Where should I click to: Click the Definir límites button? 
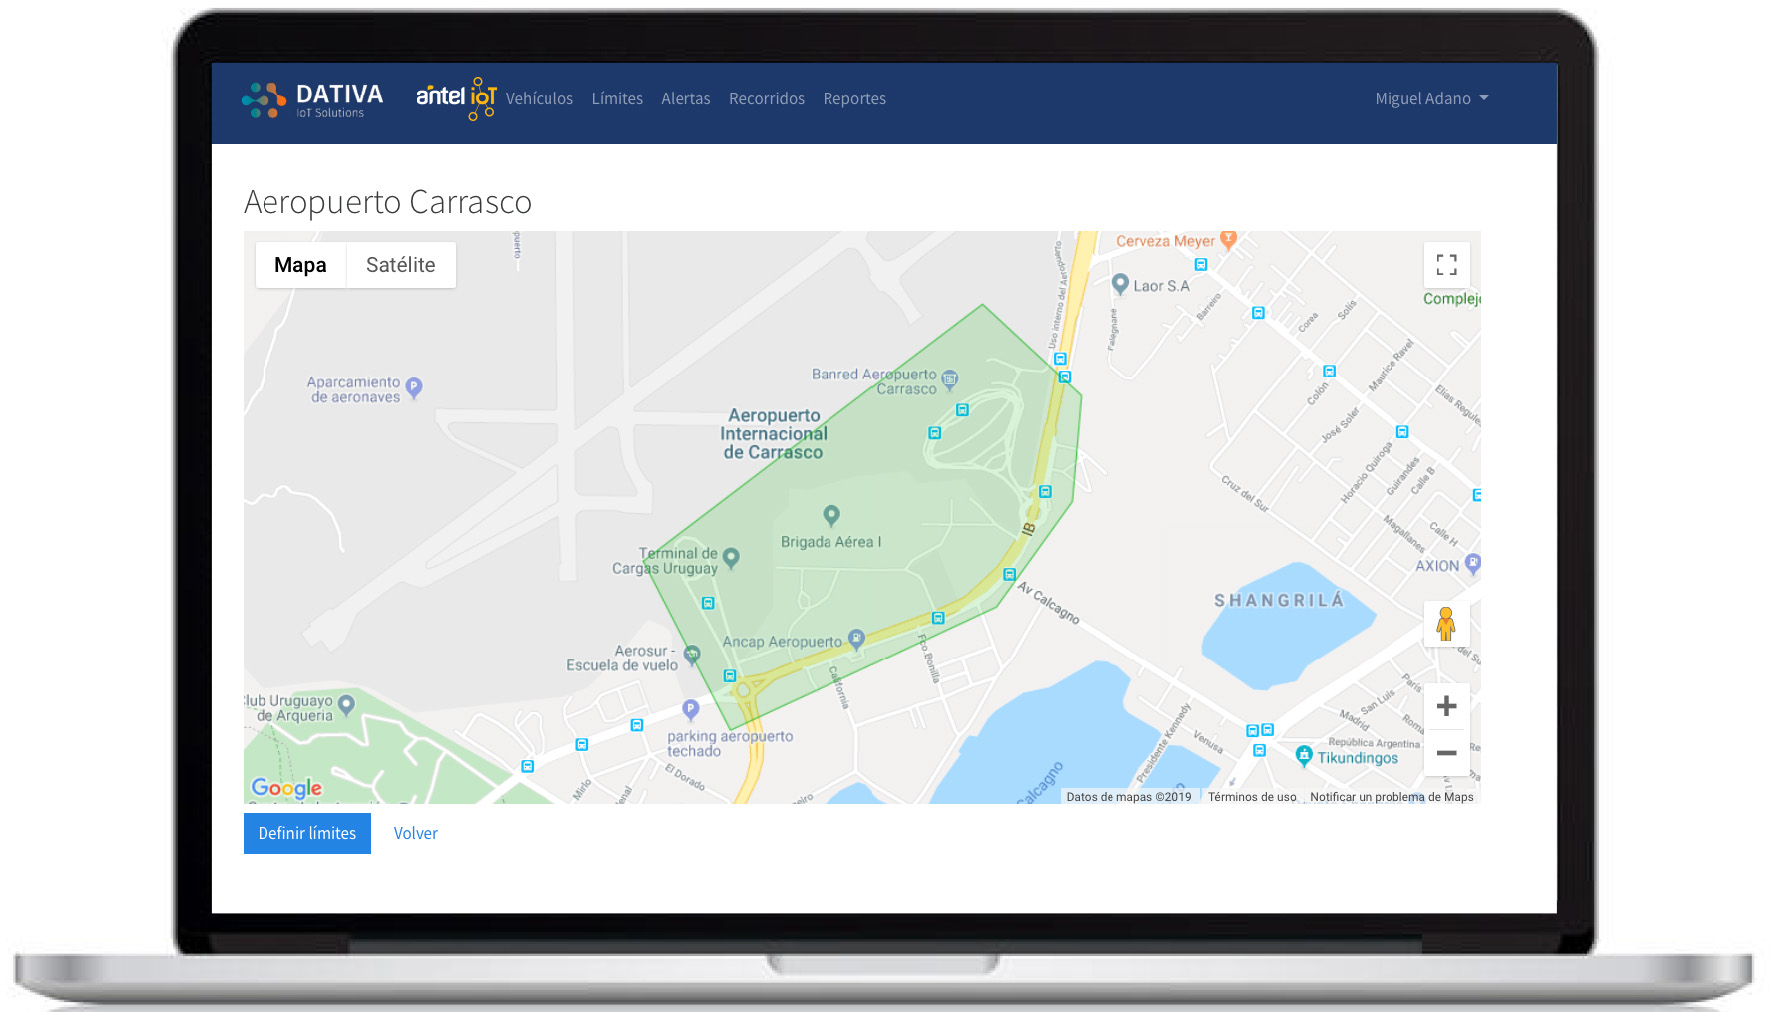tap(307, 833)
